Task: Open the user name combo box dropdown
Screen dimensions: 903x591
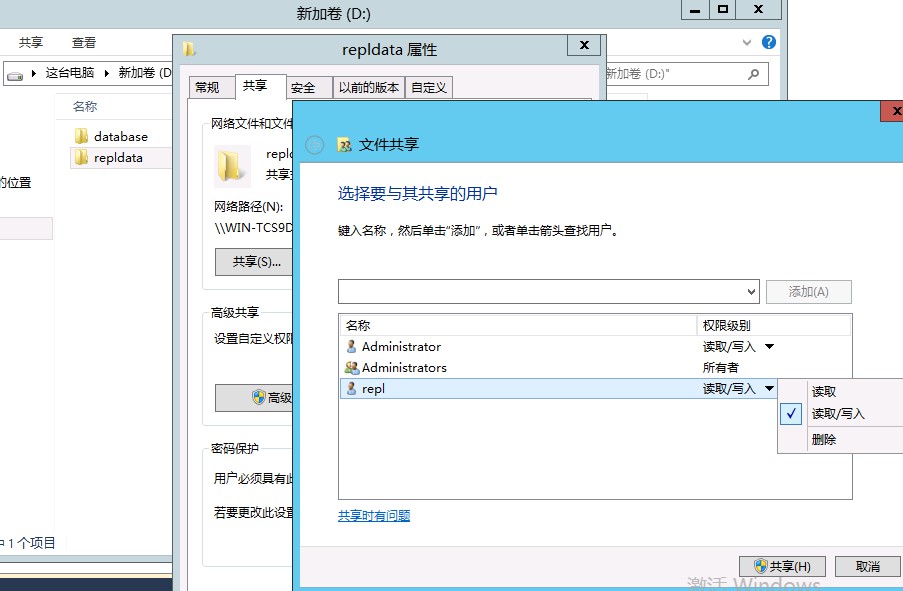Action: [x=751, y=292]
